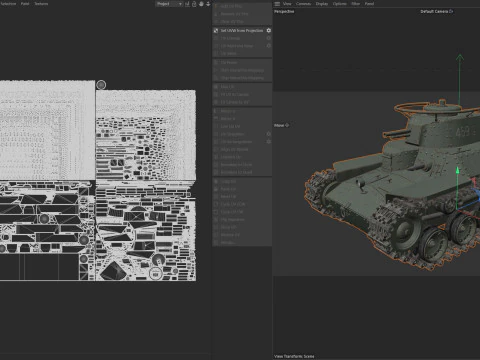
Task: Select the Paste UV entry
Action: pos(242,189)
